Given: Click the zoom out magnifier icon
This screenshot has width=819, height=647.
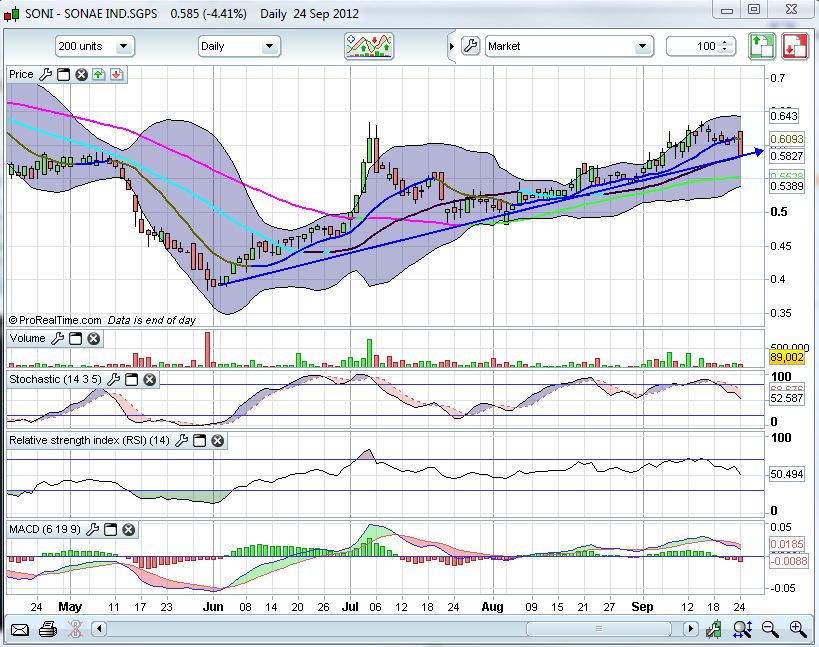Looking at the screenshot, I should (x=770, y=629).
